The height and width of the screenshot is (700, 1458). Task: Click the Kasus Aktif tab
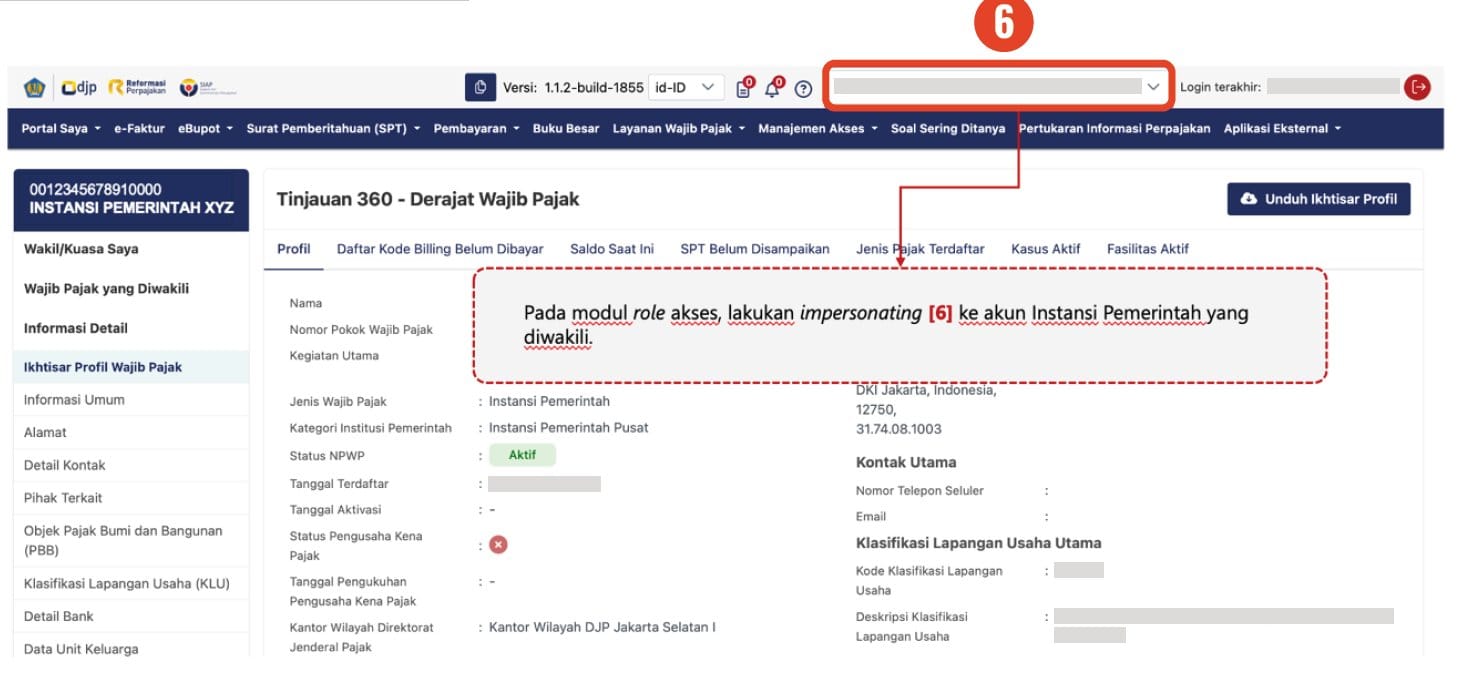1045,249
